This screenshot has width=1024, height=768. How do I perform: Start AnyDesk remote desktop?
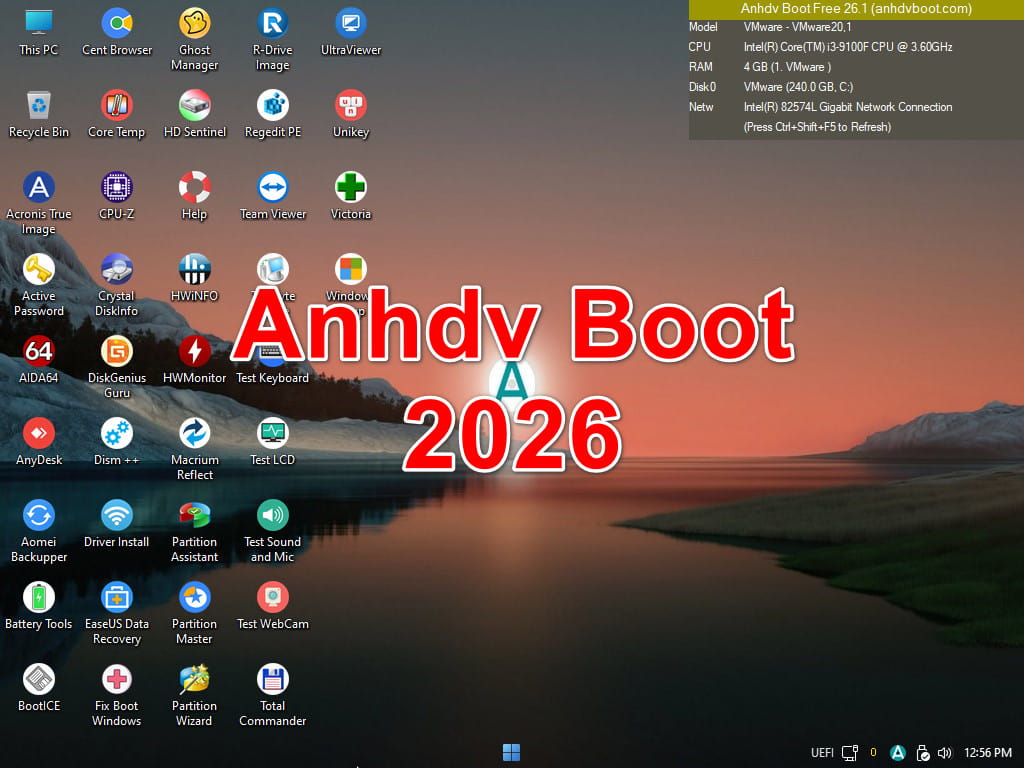tap(39, 441)
